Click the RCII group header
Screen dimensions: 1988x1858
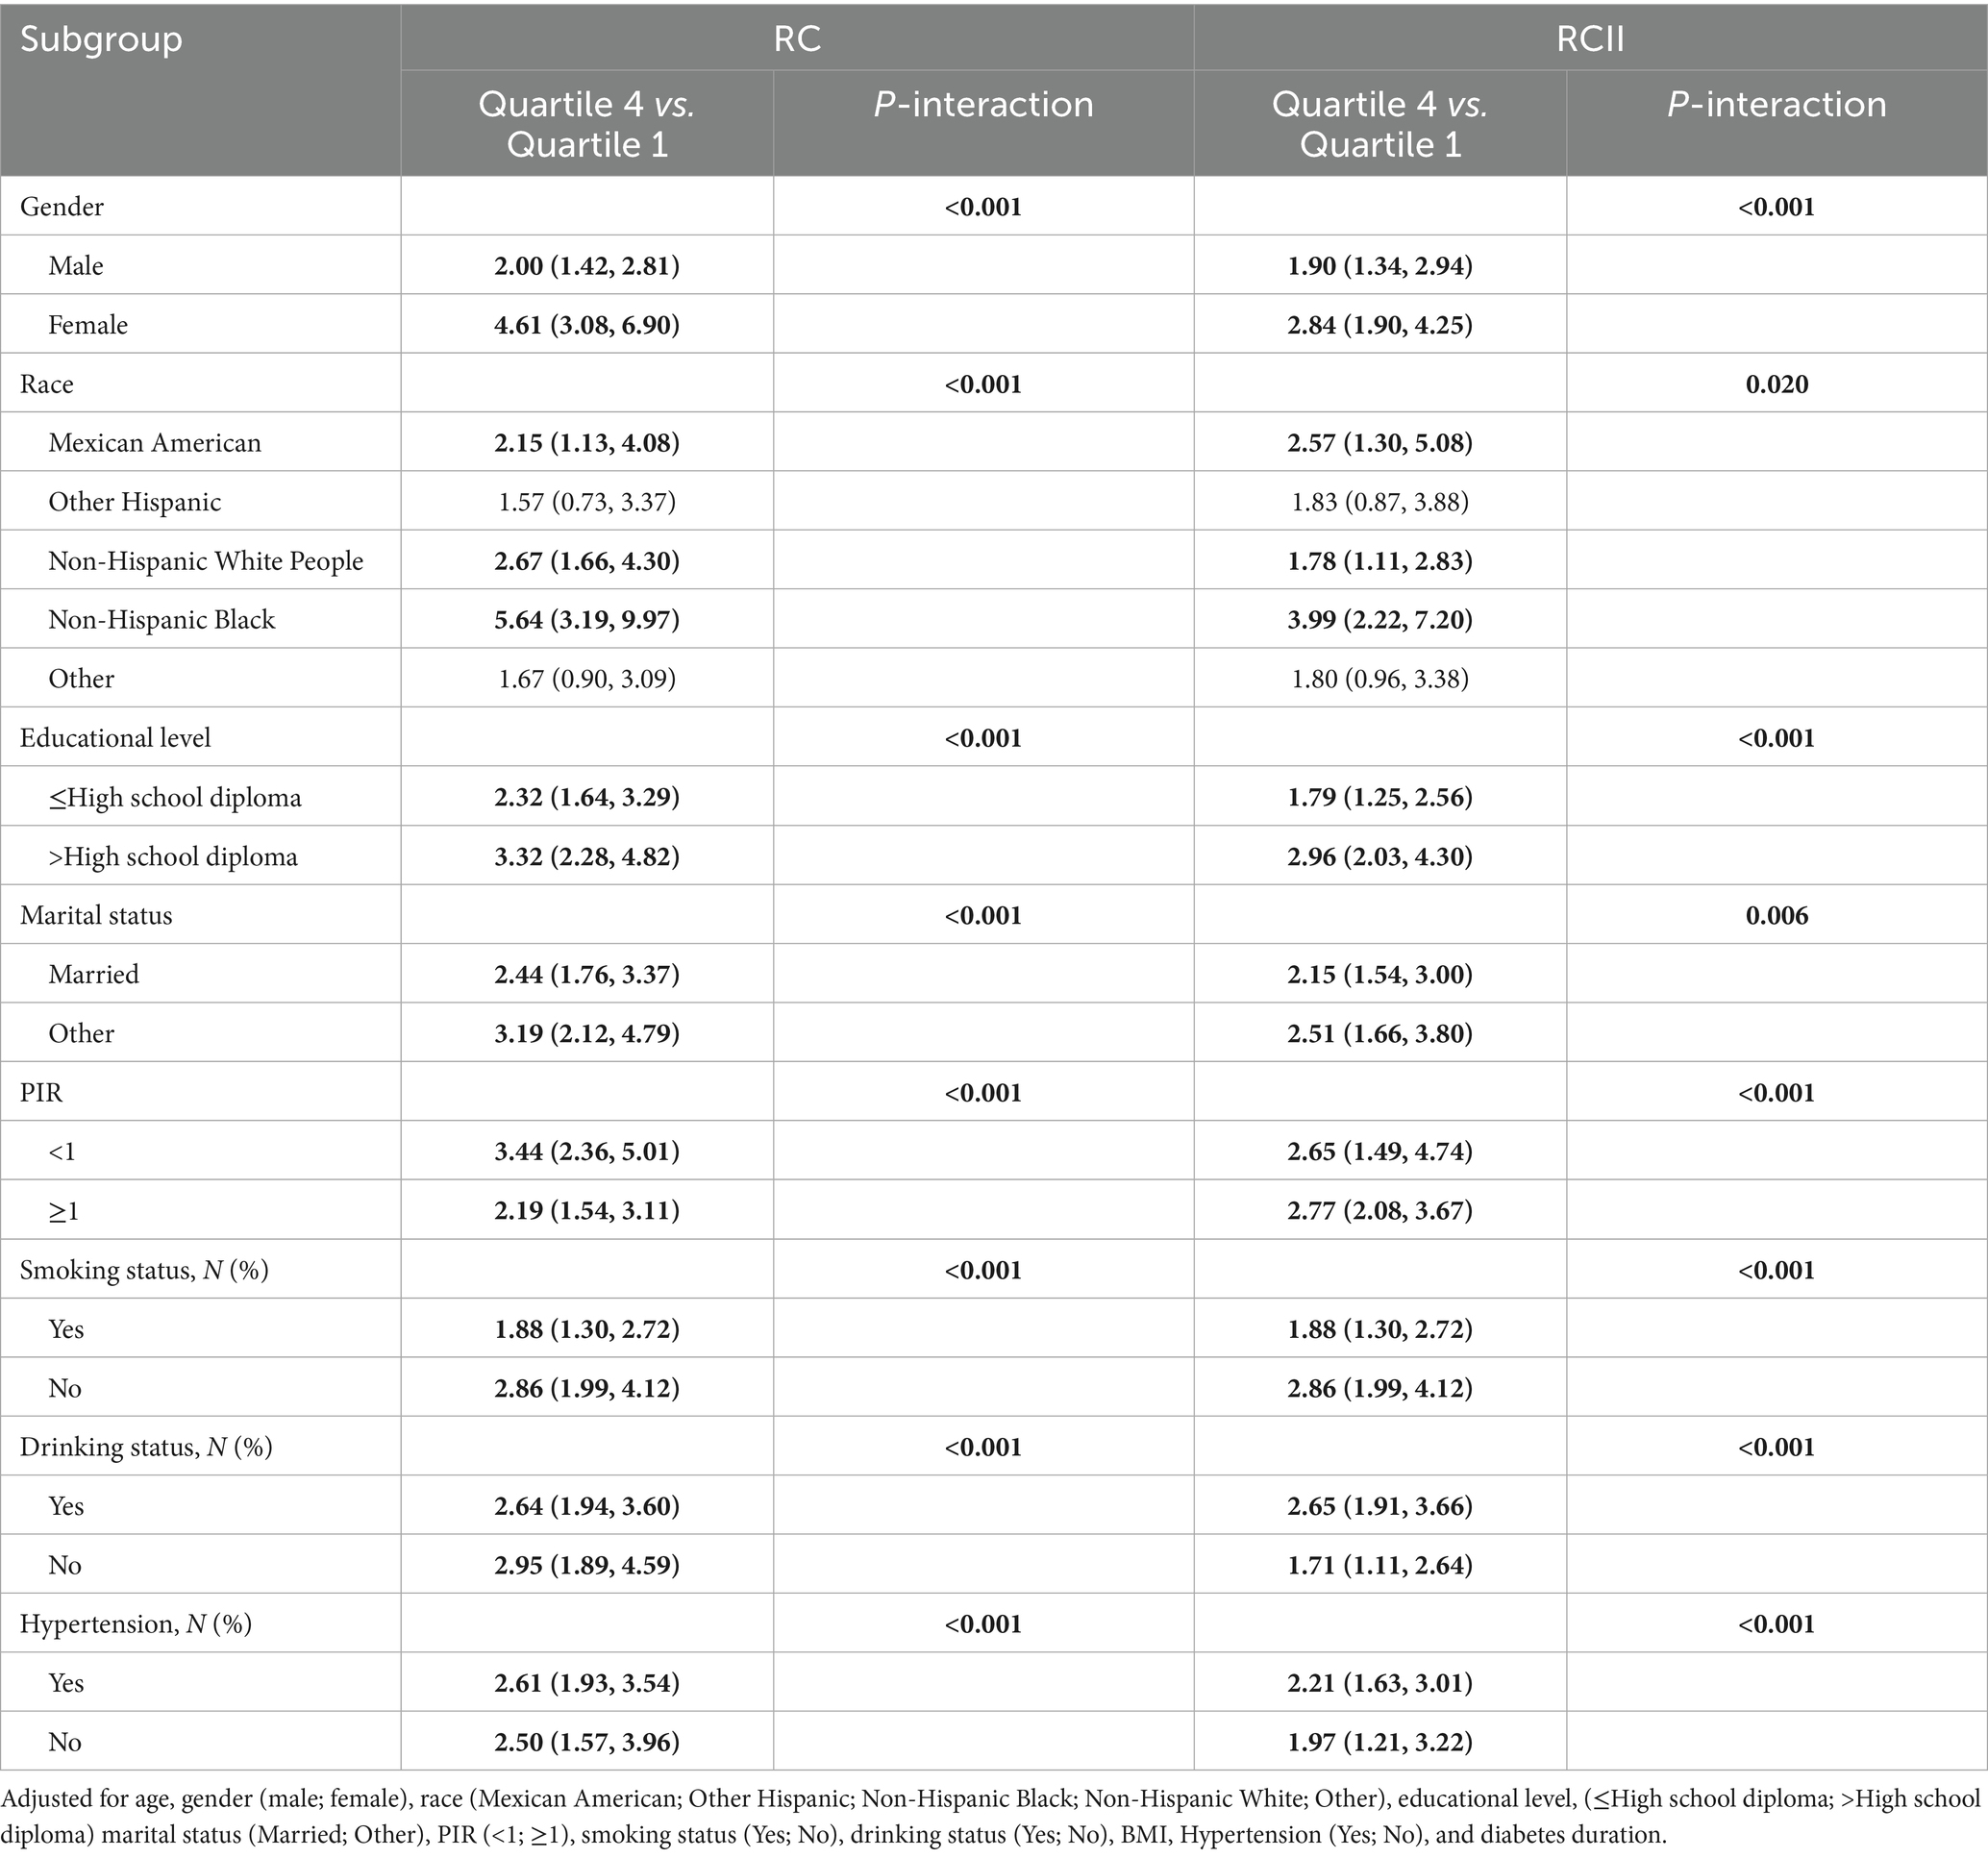pyautogui.click(x=1589, y=38)
